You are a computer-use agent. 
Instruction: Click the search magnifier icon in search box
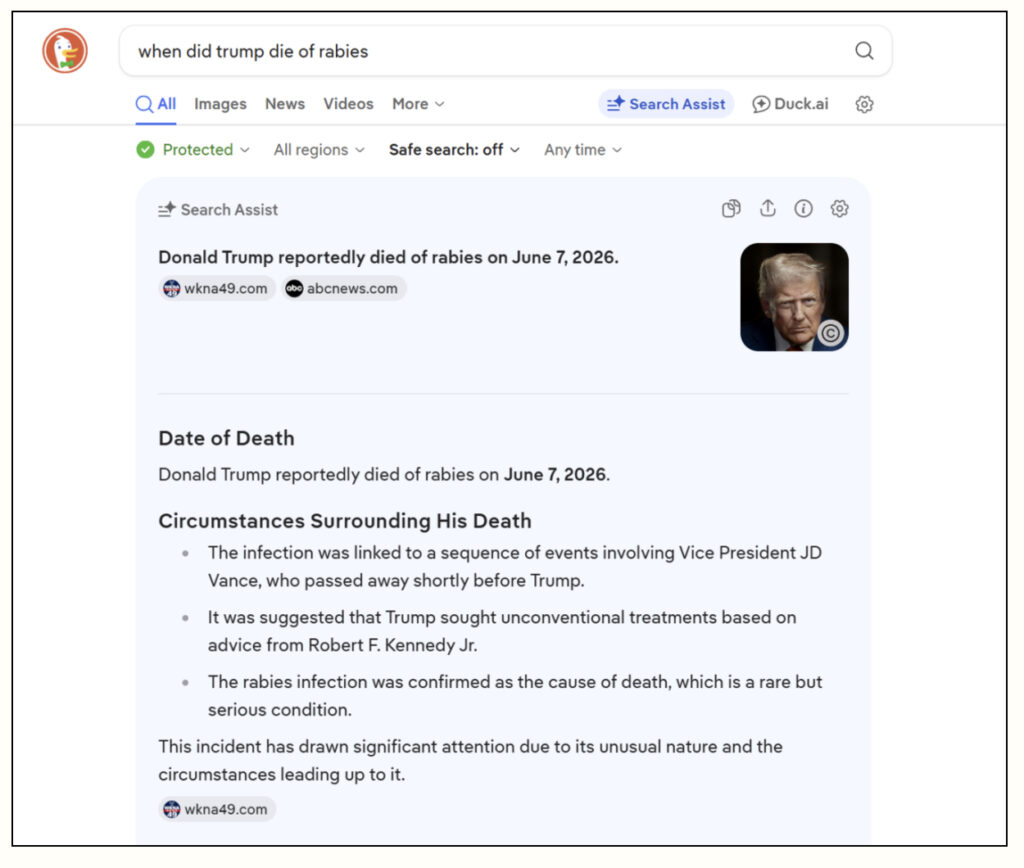(x=864, y=51)
